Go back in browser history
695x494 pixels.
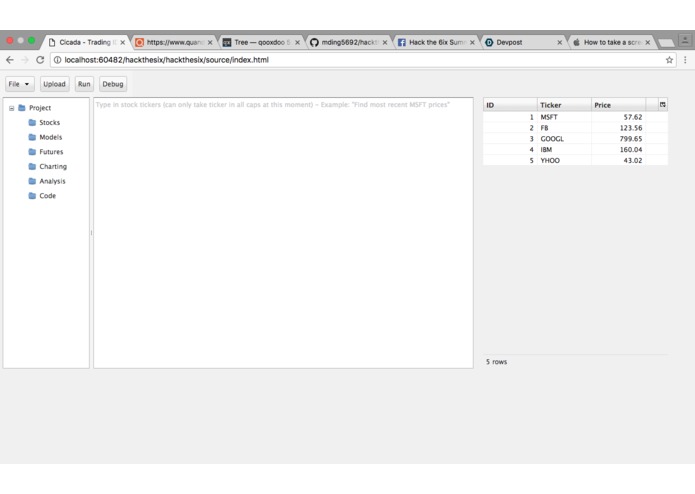click(x=10, y=60)
